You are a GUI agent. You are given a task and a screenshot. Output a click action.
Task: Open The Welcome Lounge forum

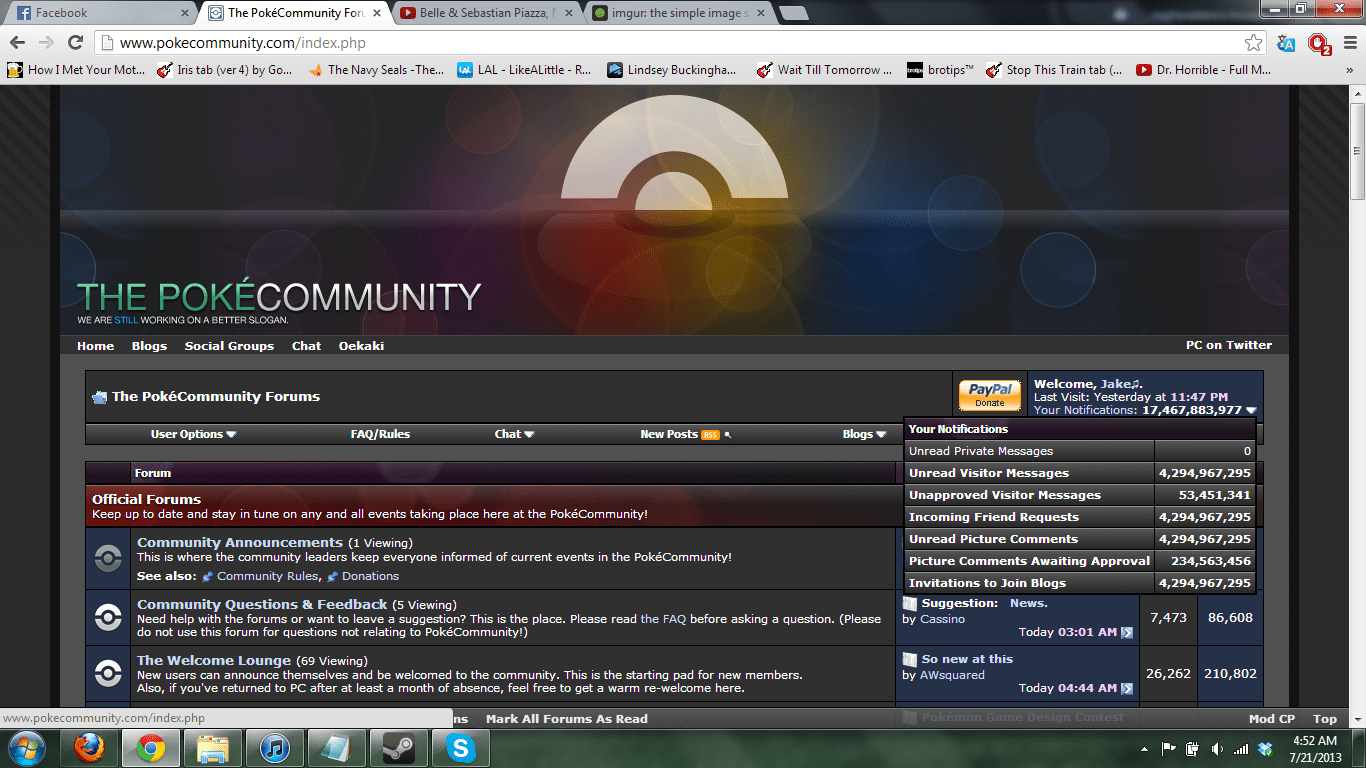pos(214,660)
